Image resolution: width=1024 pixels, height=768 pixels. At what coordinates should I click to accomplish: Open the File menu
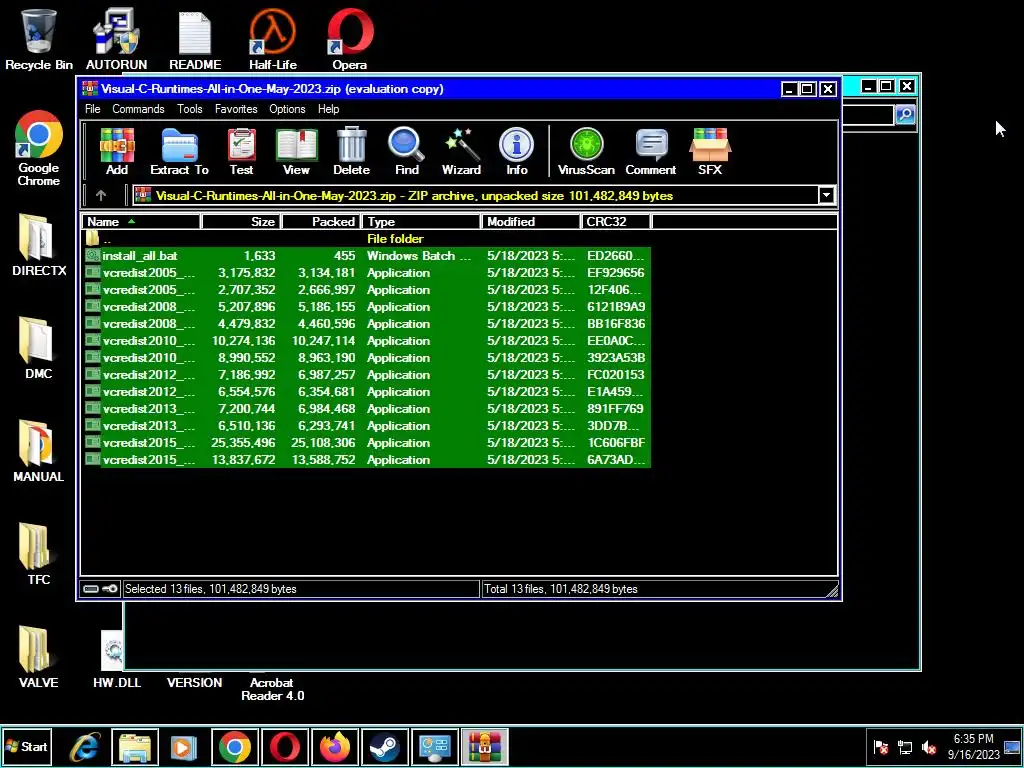click(93, 109)
